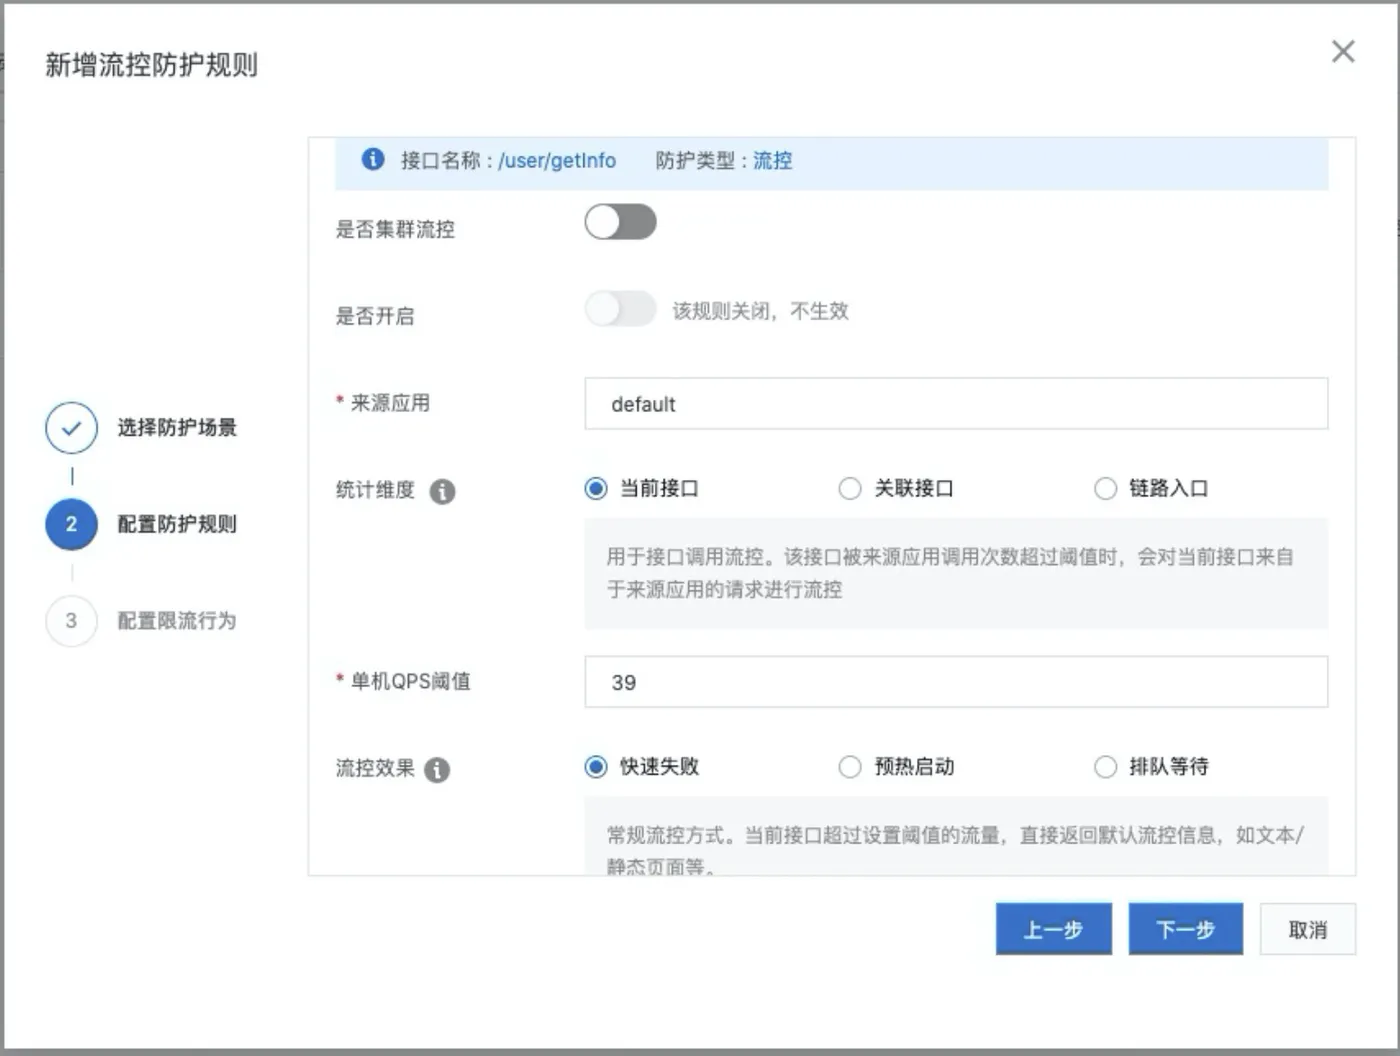The width and height of the screenshot is (1400, 1056).
Task: Click step 3 circle 配置限流行为
Action: tap(71, 621)
